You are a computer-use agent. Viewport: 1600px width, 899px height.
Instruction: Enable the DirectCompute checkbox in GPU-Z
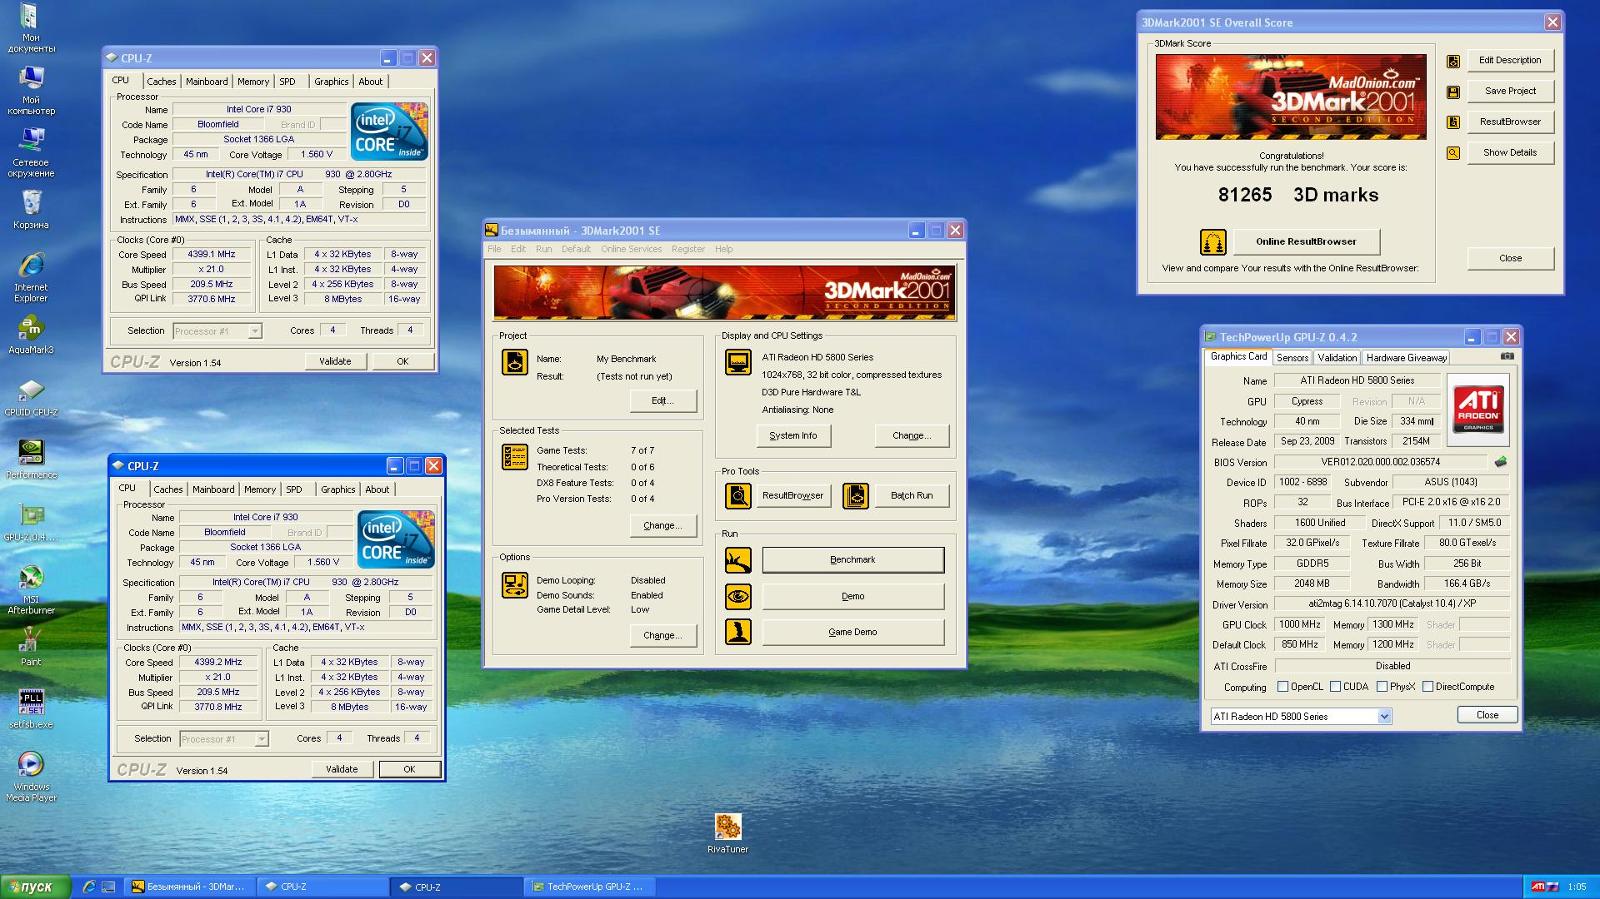(1428, 687)
